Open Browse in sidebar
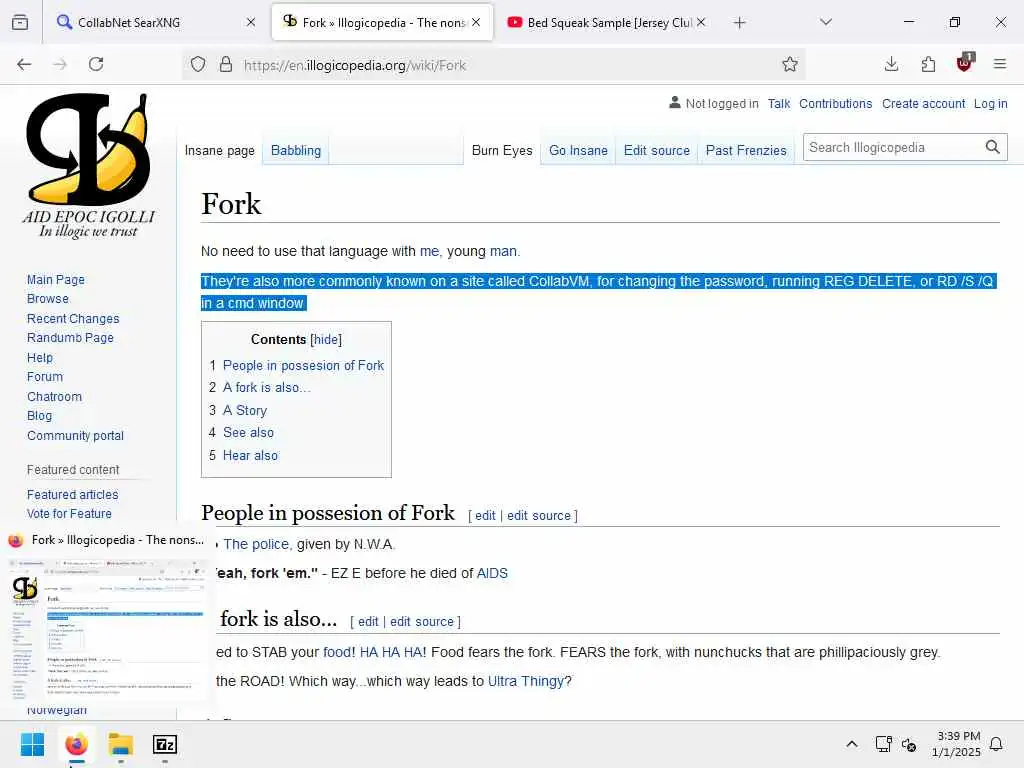This screenshot has height=768, width=1024. pos(48,298)
